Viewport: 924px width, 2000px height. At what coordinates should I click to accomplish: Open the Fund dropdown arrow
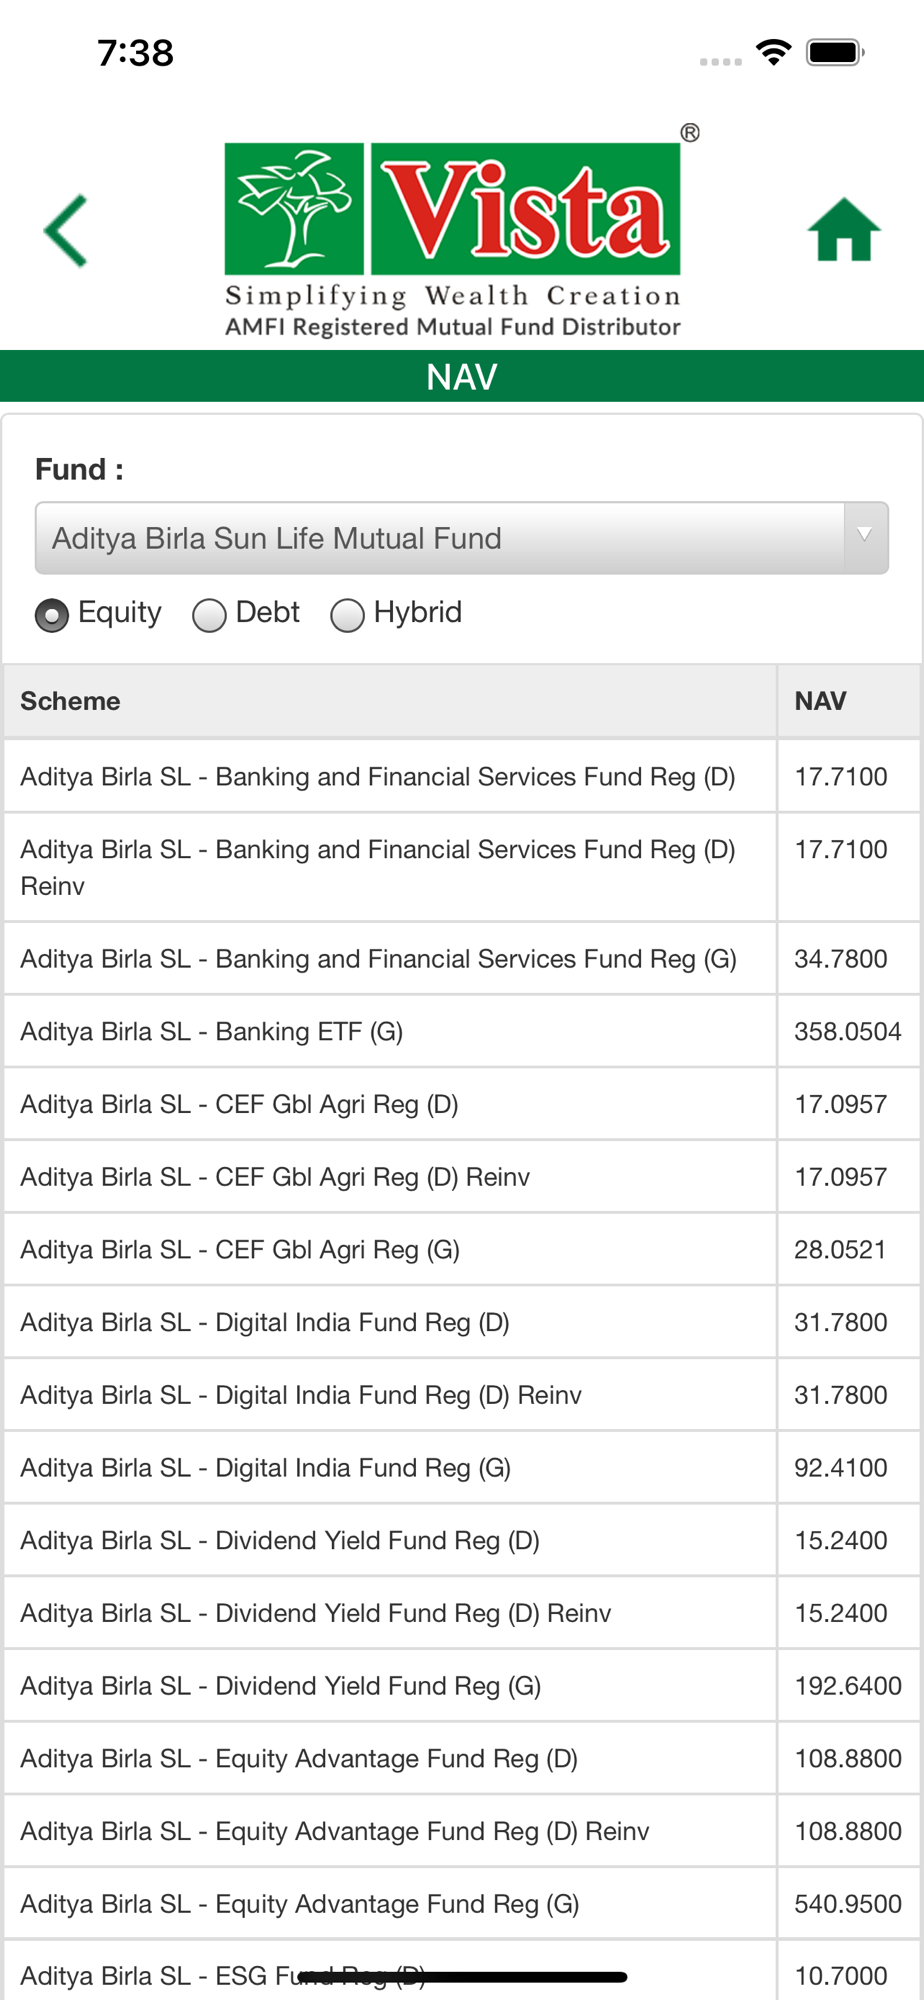pyautogui.click(x=865, y=537)
